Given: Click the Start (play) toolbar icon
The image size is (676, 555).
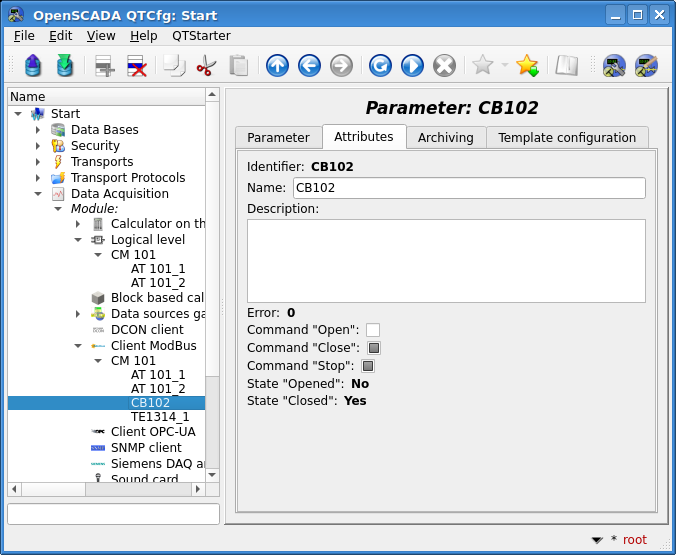Looking at the screenshot, I should pos(412,66).
